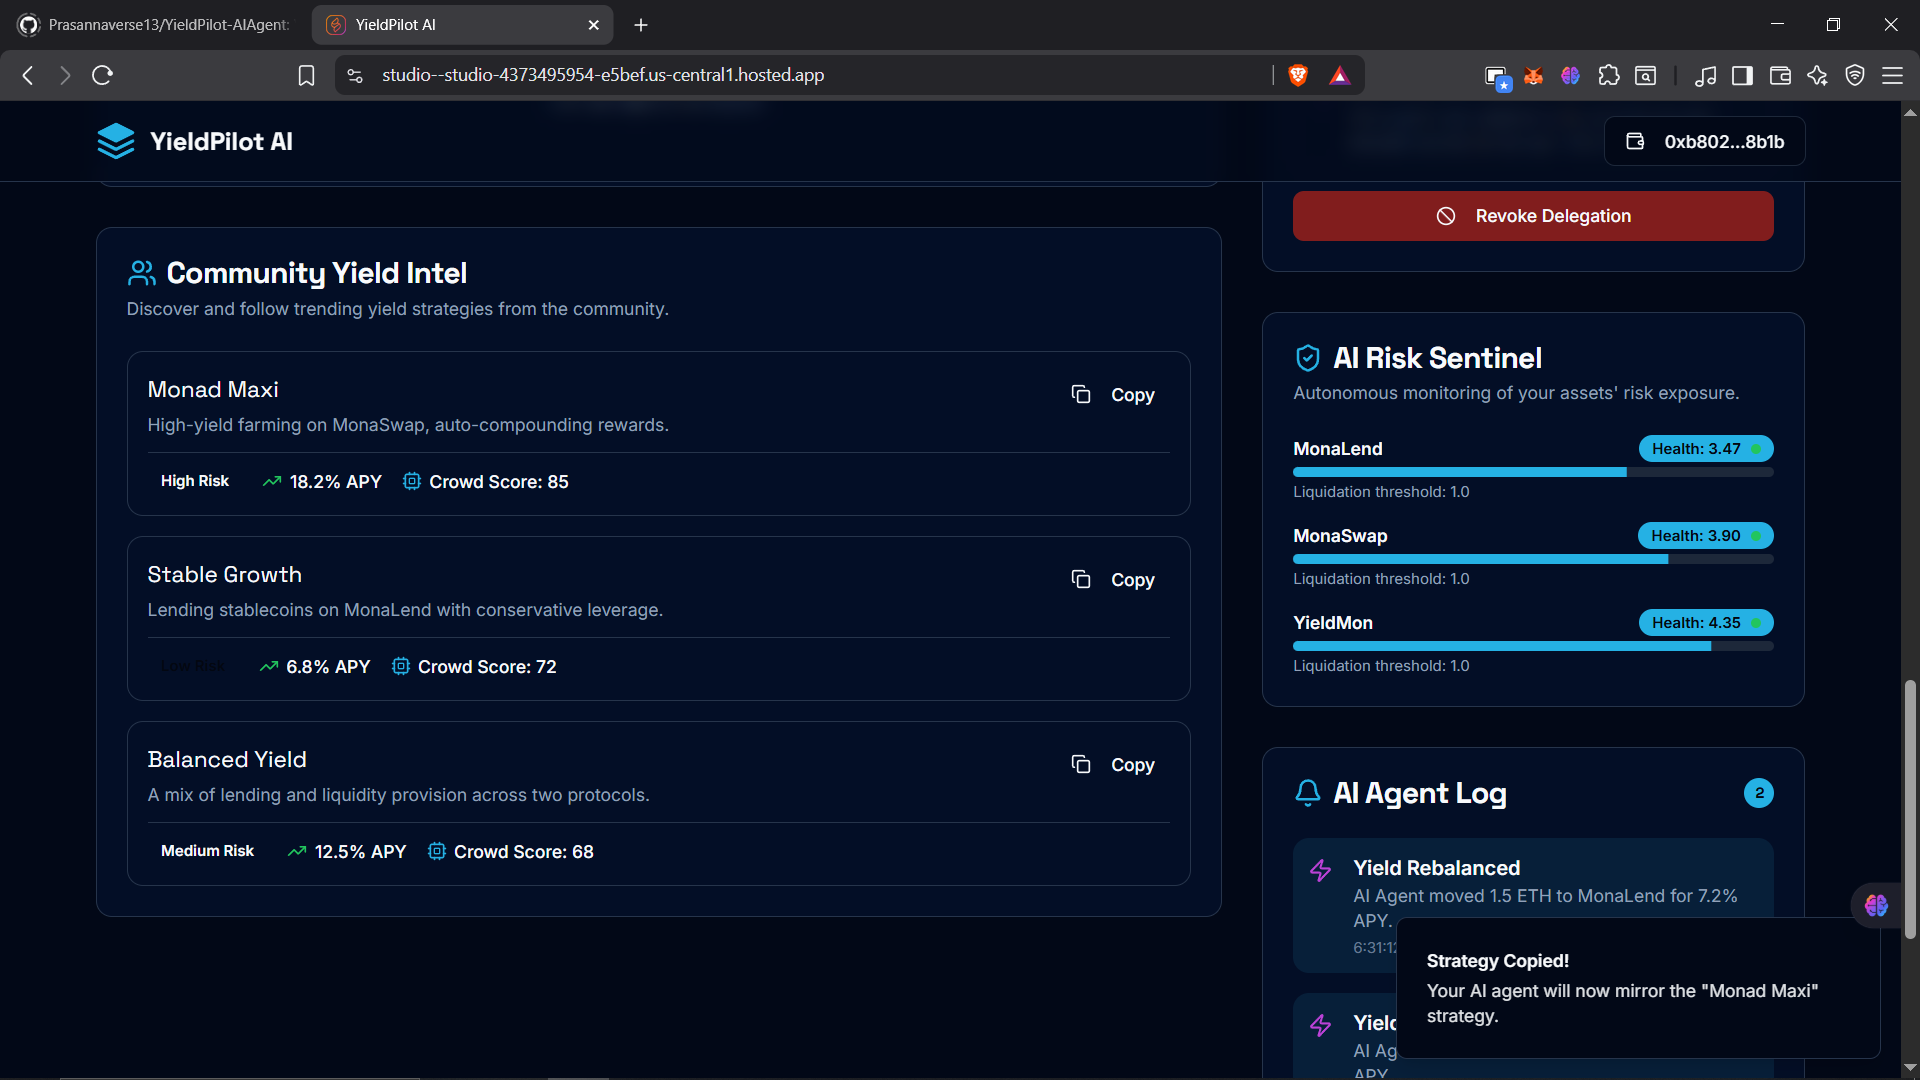Open a new browser tab
1920x1080 pixels.
tap(641, 25)
